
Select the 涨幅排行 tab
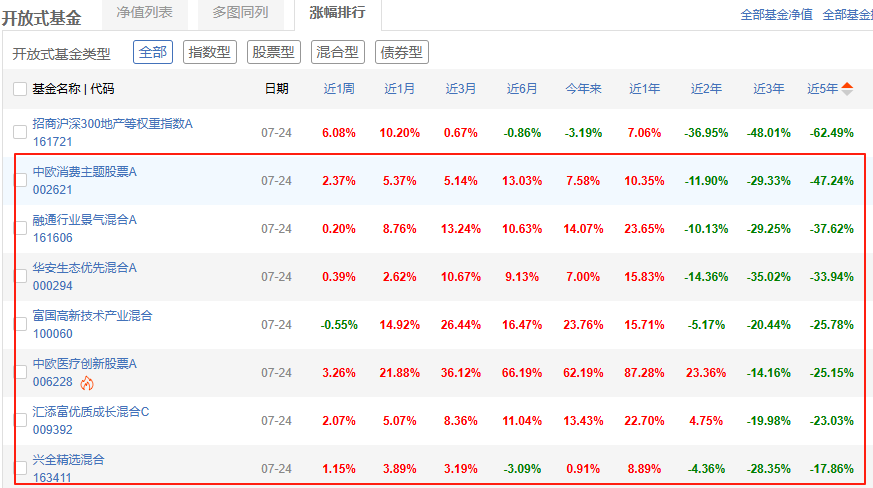(337, 12)
